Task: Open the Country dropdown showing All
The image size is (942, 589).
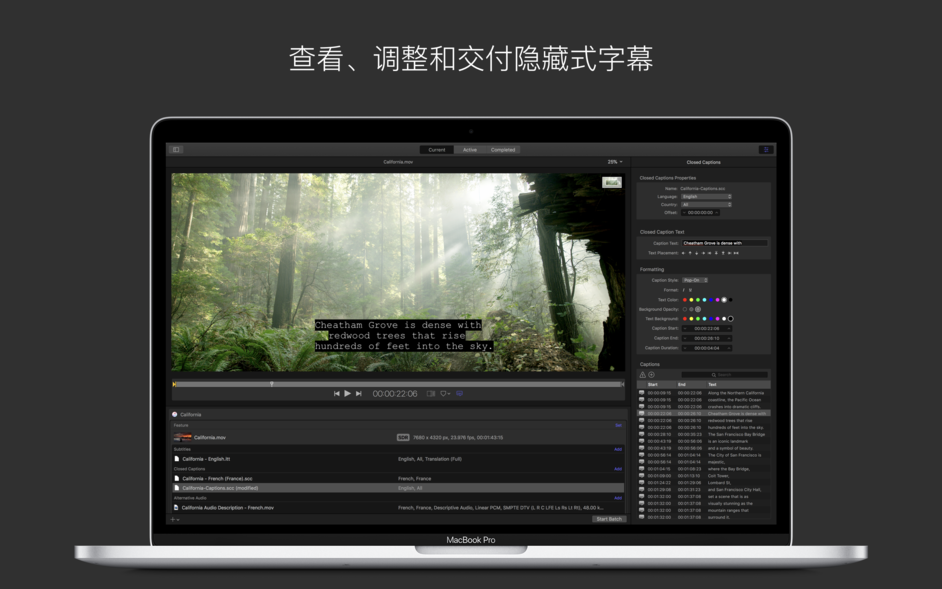Action: point(706,205)
